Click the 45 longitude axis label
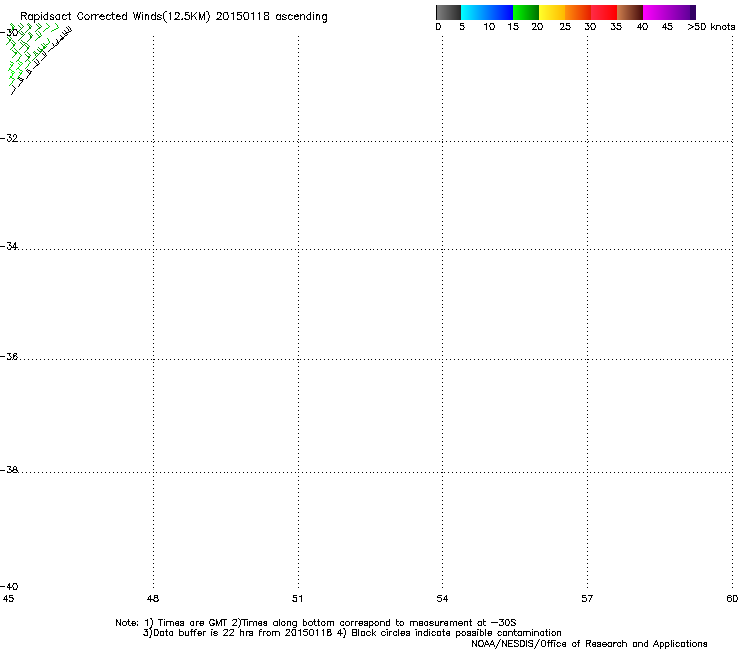The height and width of the screenshot is (650, 740). point(8,599)
